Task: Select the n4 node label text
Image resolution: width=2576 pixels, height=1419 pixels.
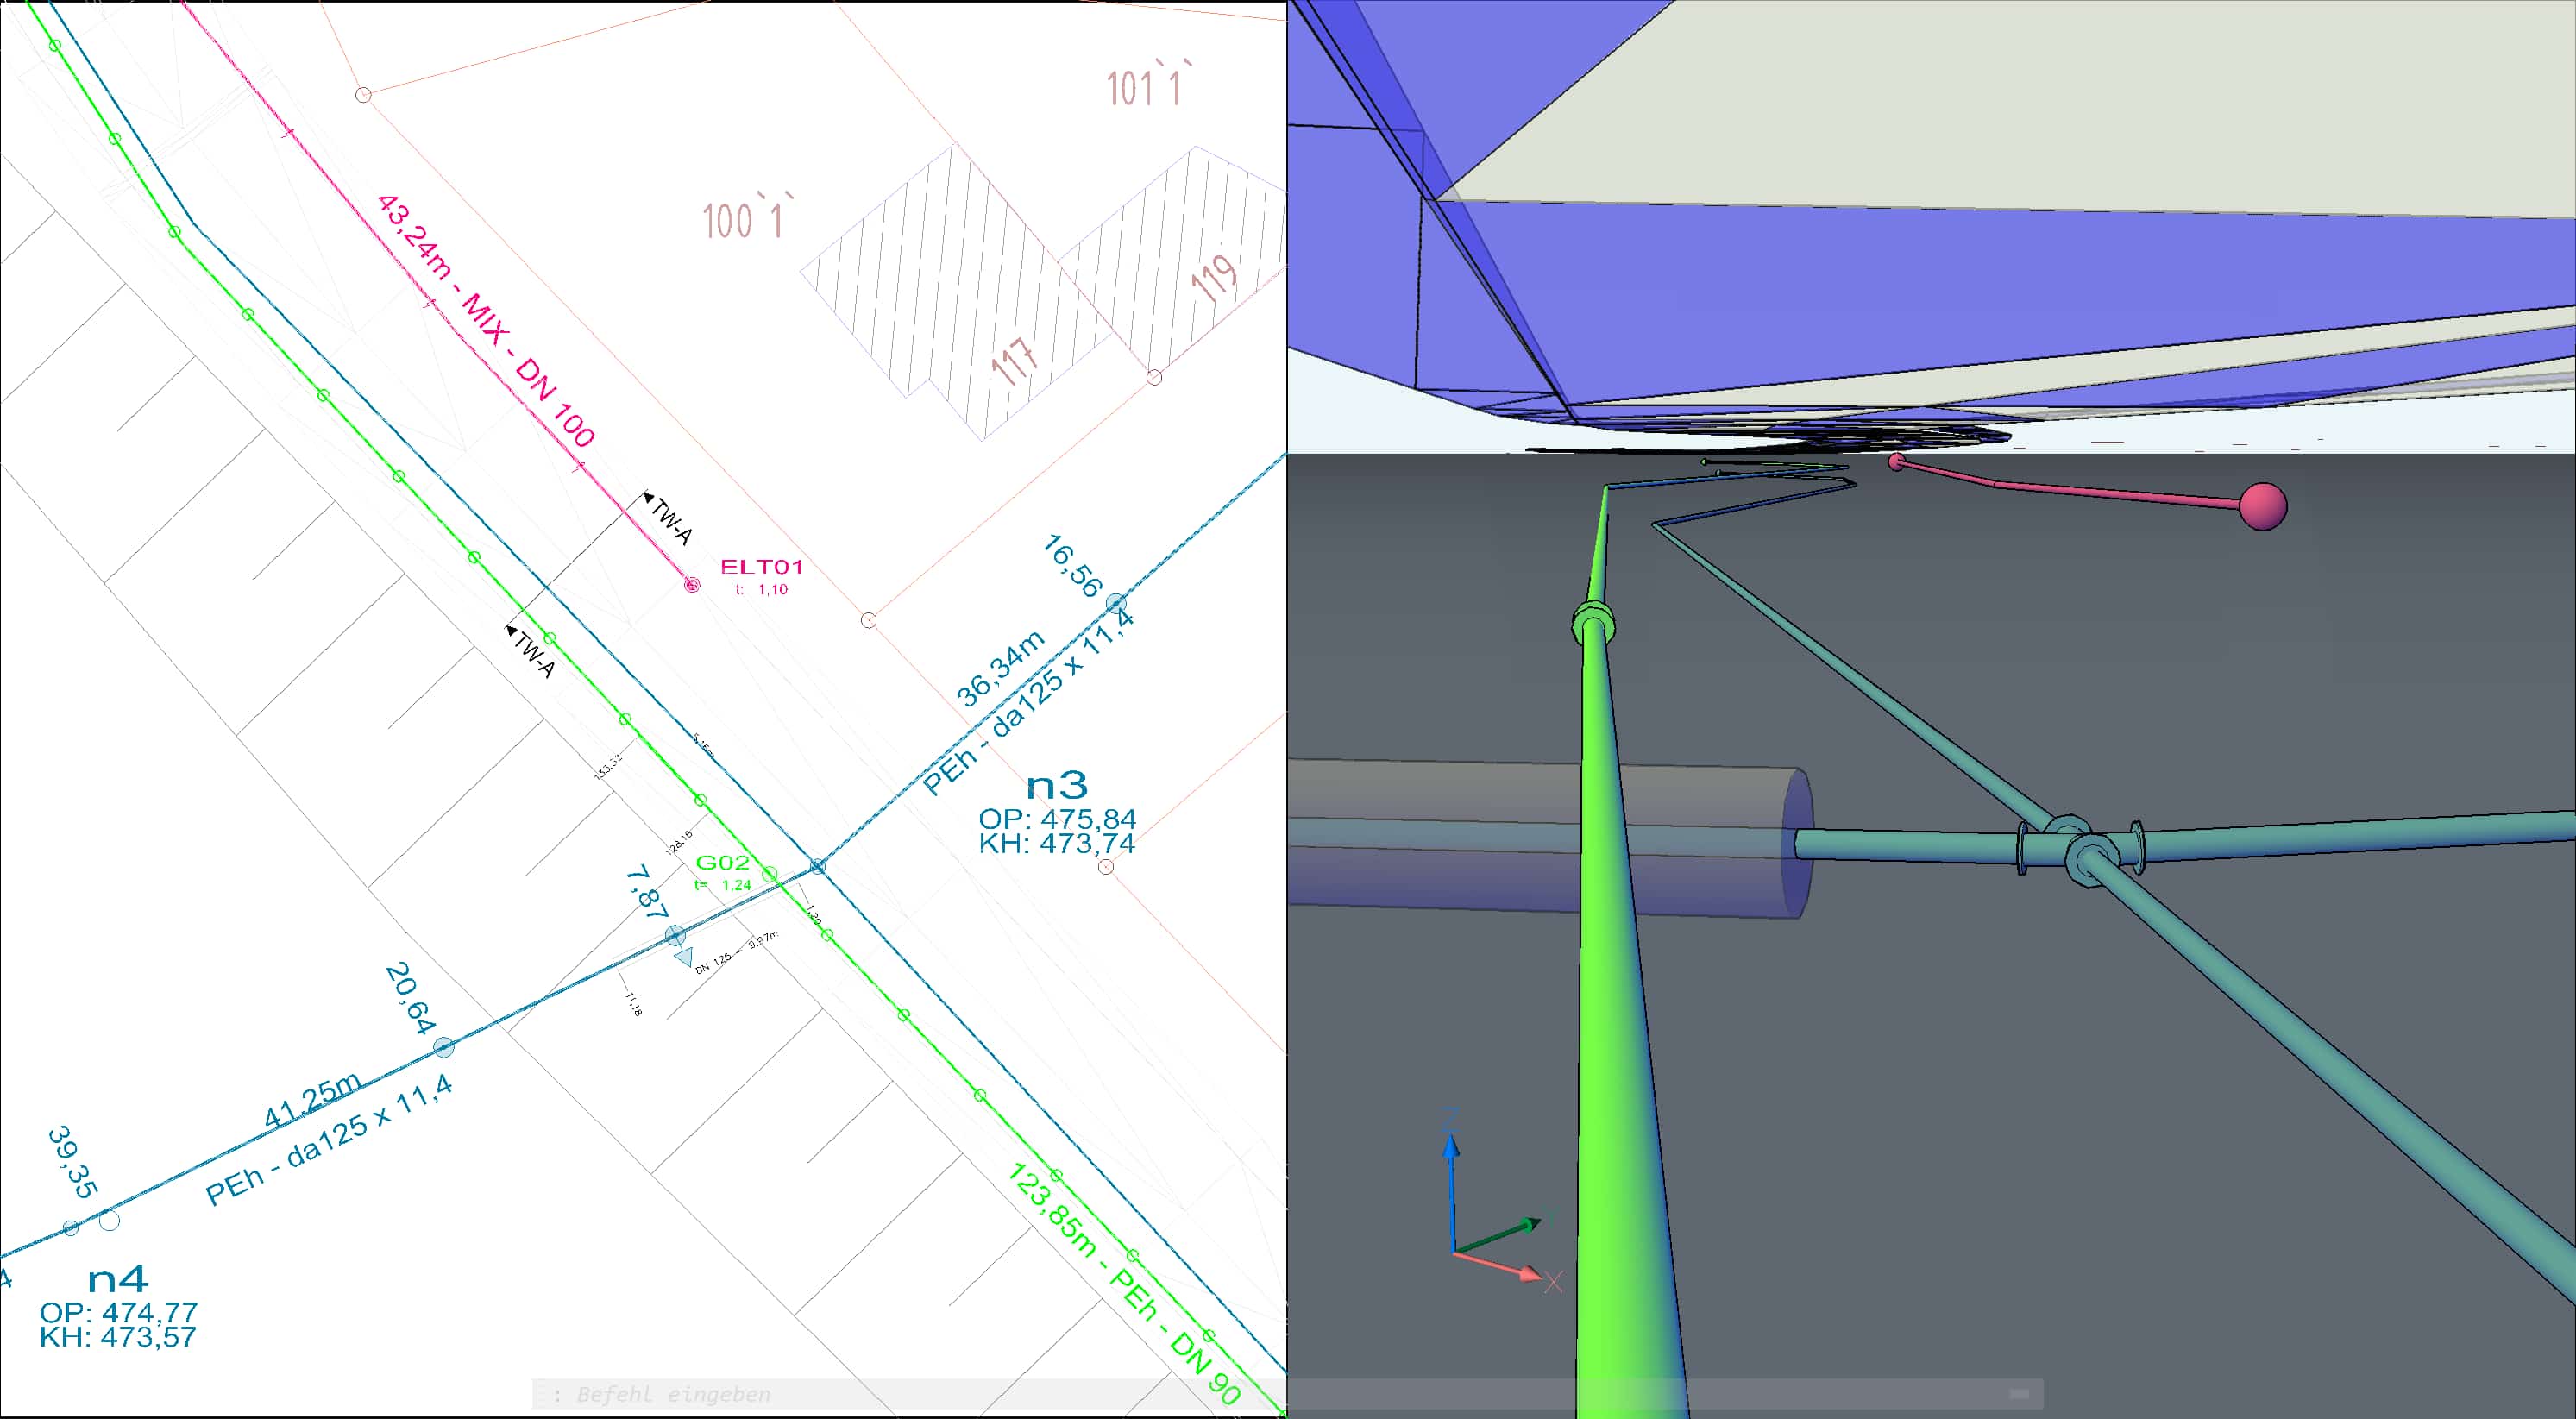Action: 117,1280
